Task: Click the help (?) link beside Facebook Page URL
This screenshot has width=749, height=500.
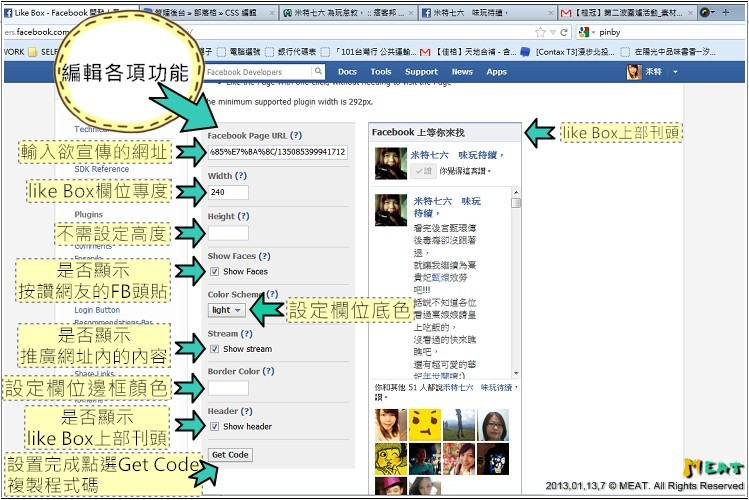Action: click(296, 135)
